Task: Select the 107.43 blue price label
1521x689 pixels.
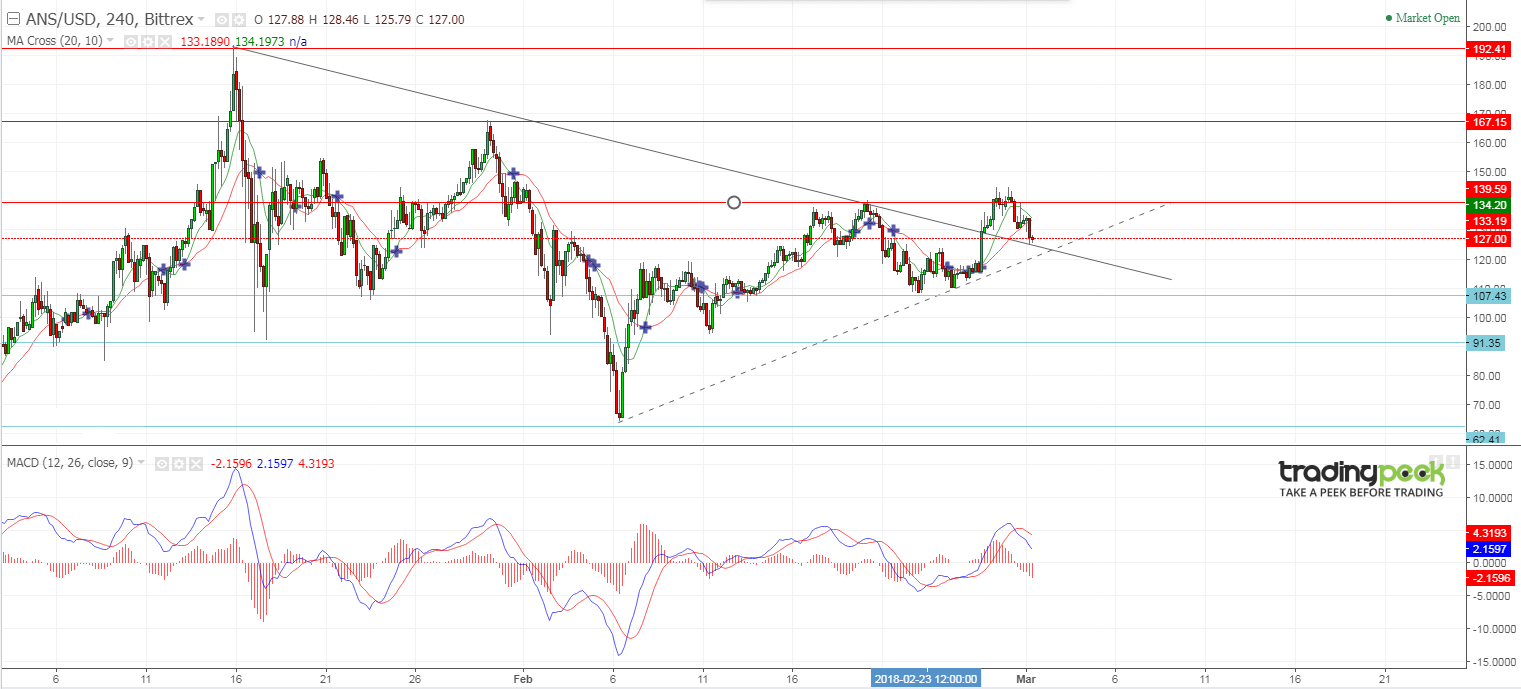Action: (1489, 296)
